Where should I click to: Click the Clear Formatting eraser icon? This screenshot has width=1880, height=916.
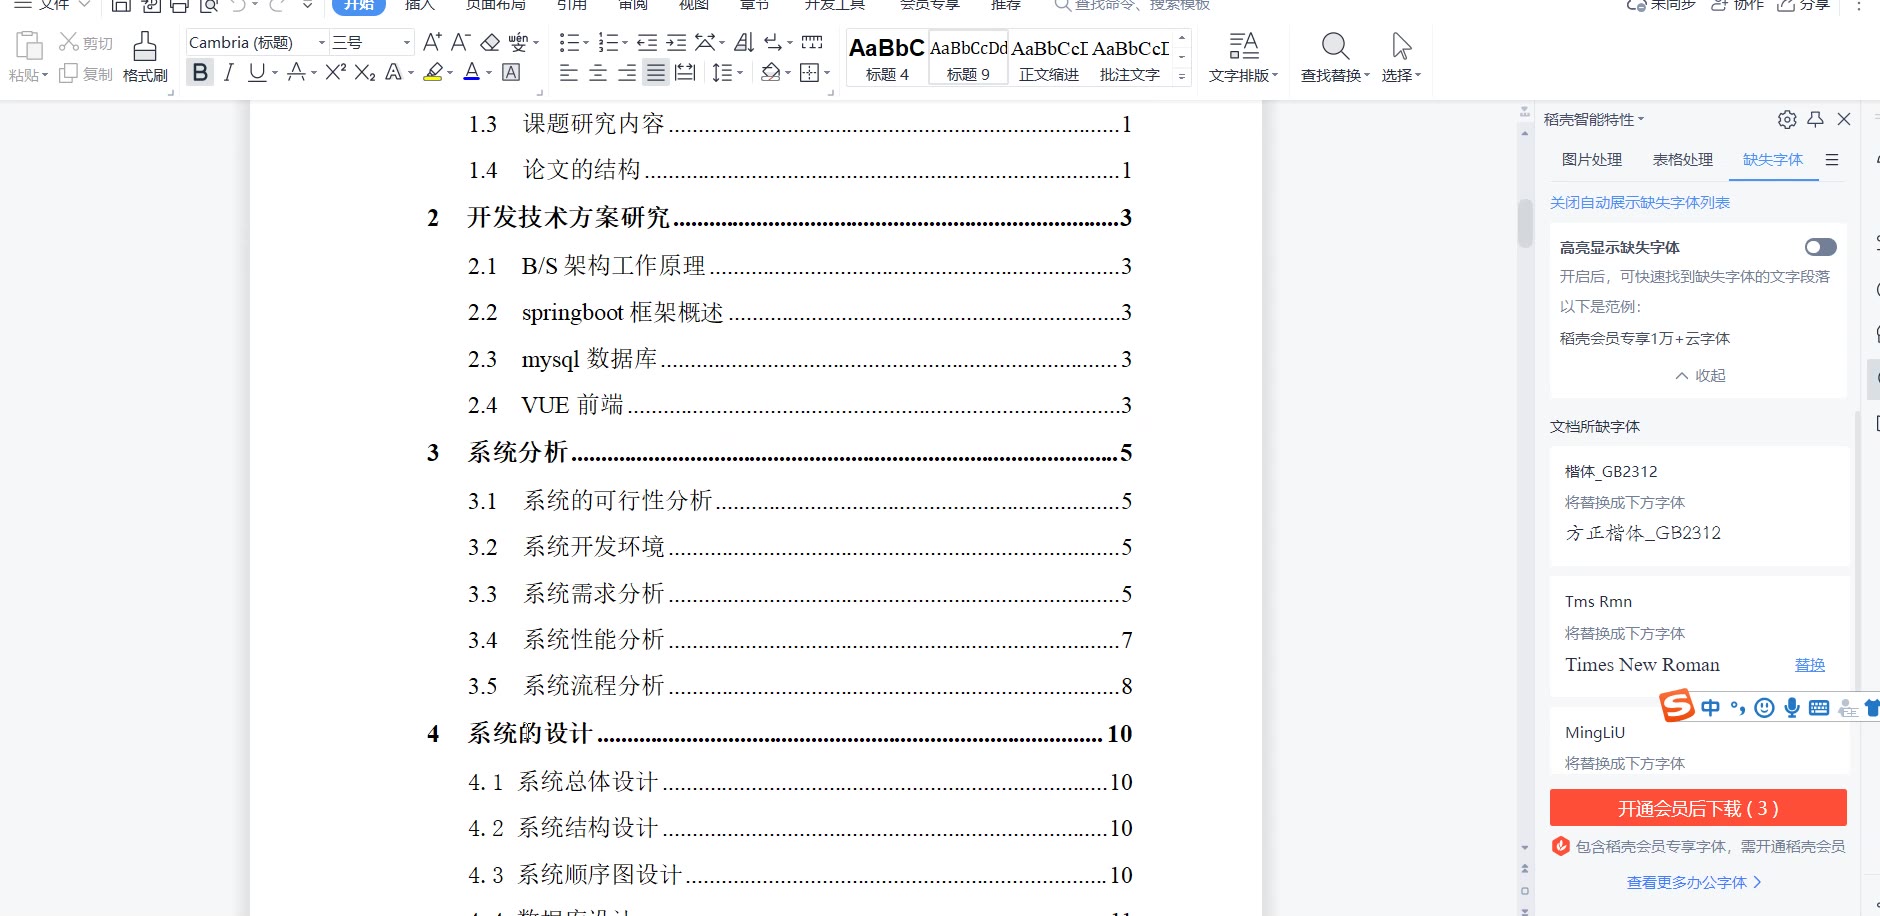point(490,42)
